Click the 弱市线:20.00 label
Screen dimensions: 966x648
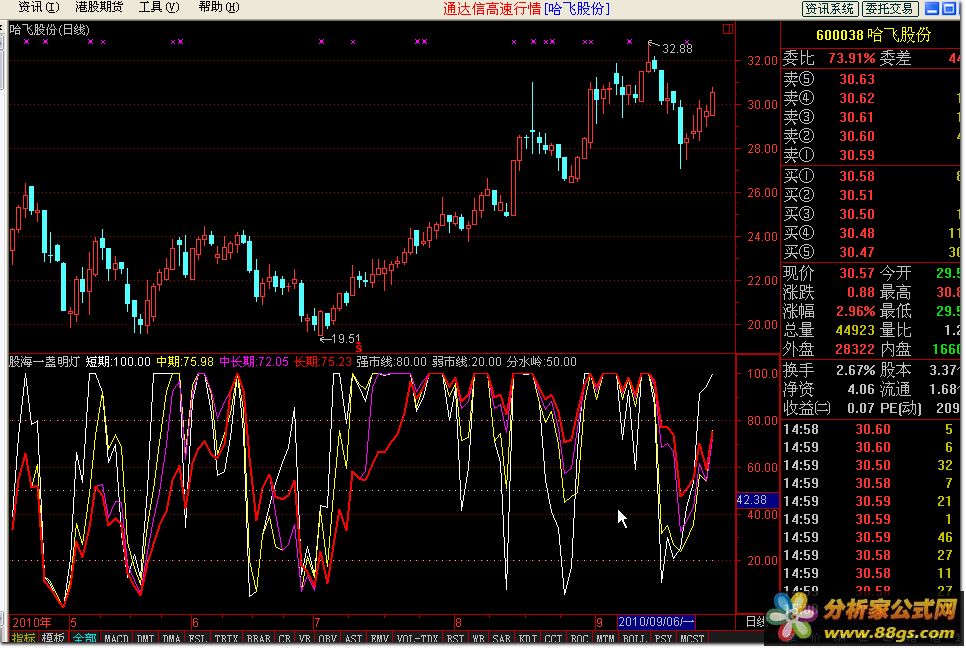click(x=467, y=362)
